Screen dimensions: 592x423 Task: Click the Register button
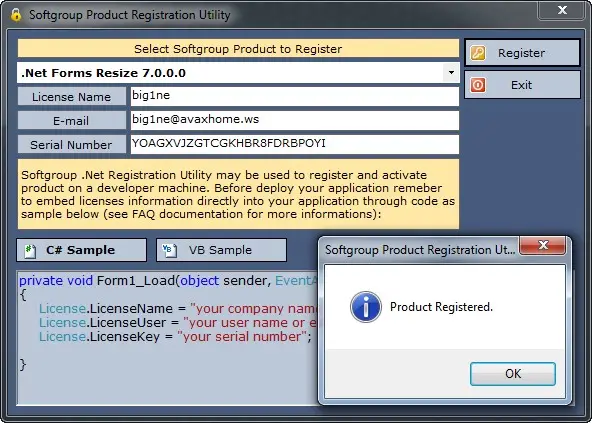[522, 53]
